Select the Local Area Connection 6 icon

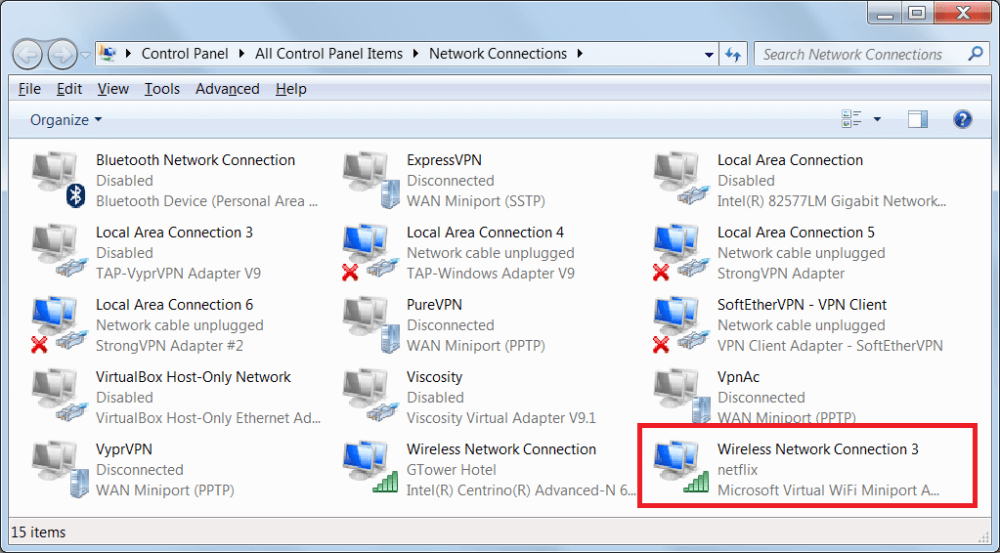59,324
